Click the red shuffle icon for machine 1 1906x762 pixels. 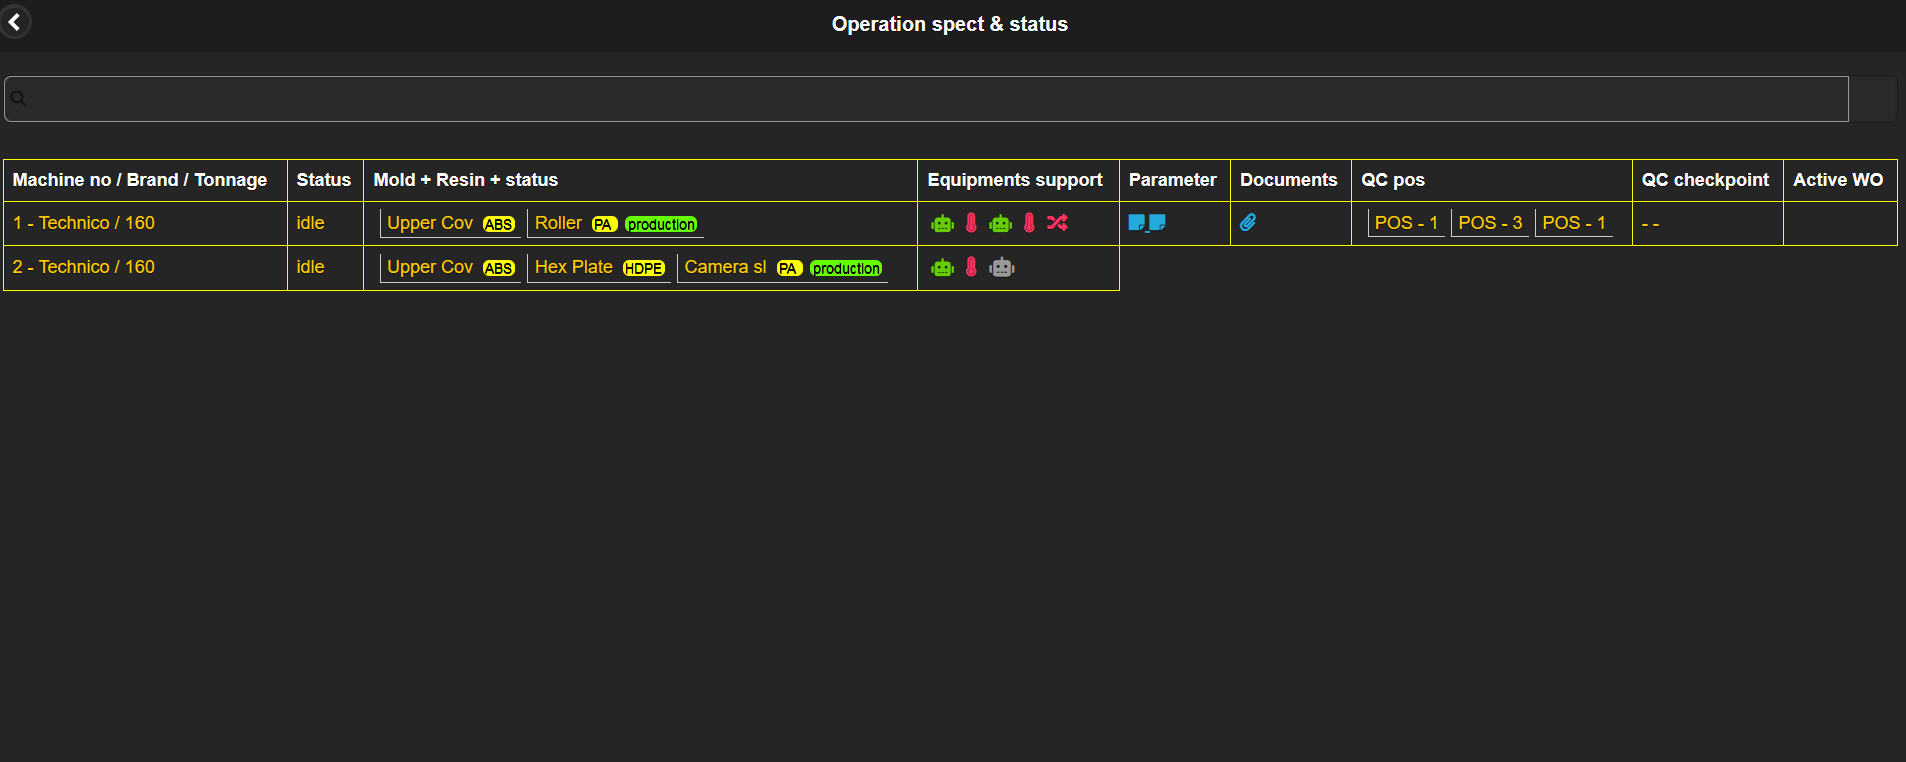click(x=1057, y=223)
